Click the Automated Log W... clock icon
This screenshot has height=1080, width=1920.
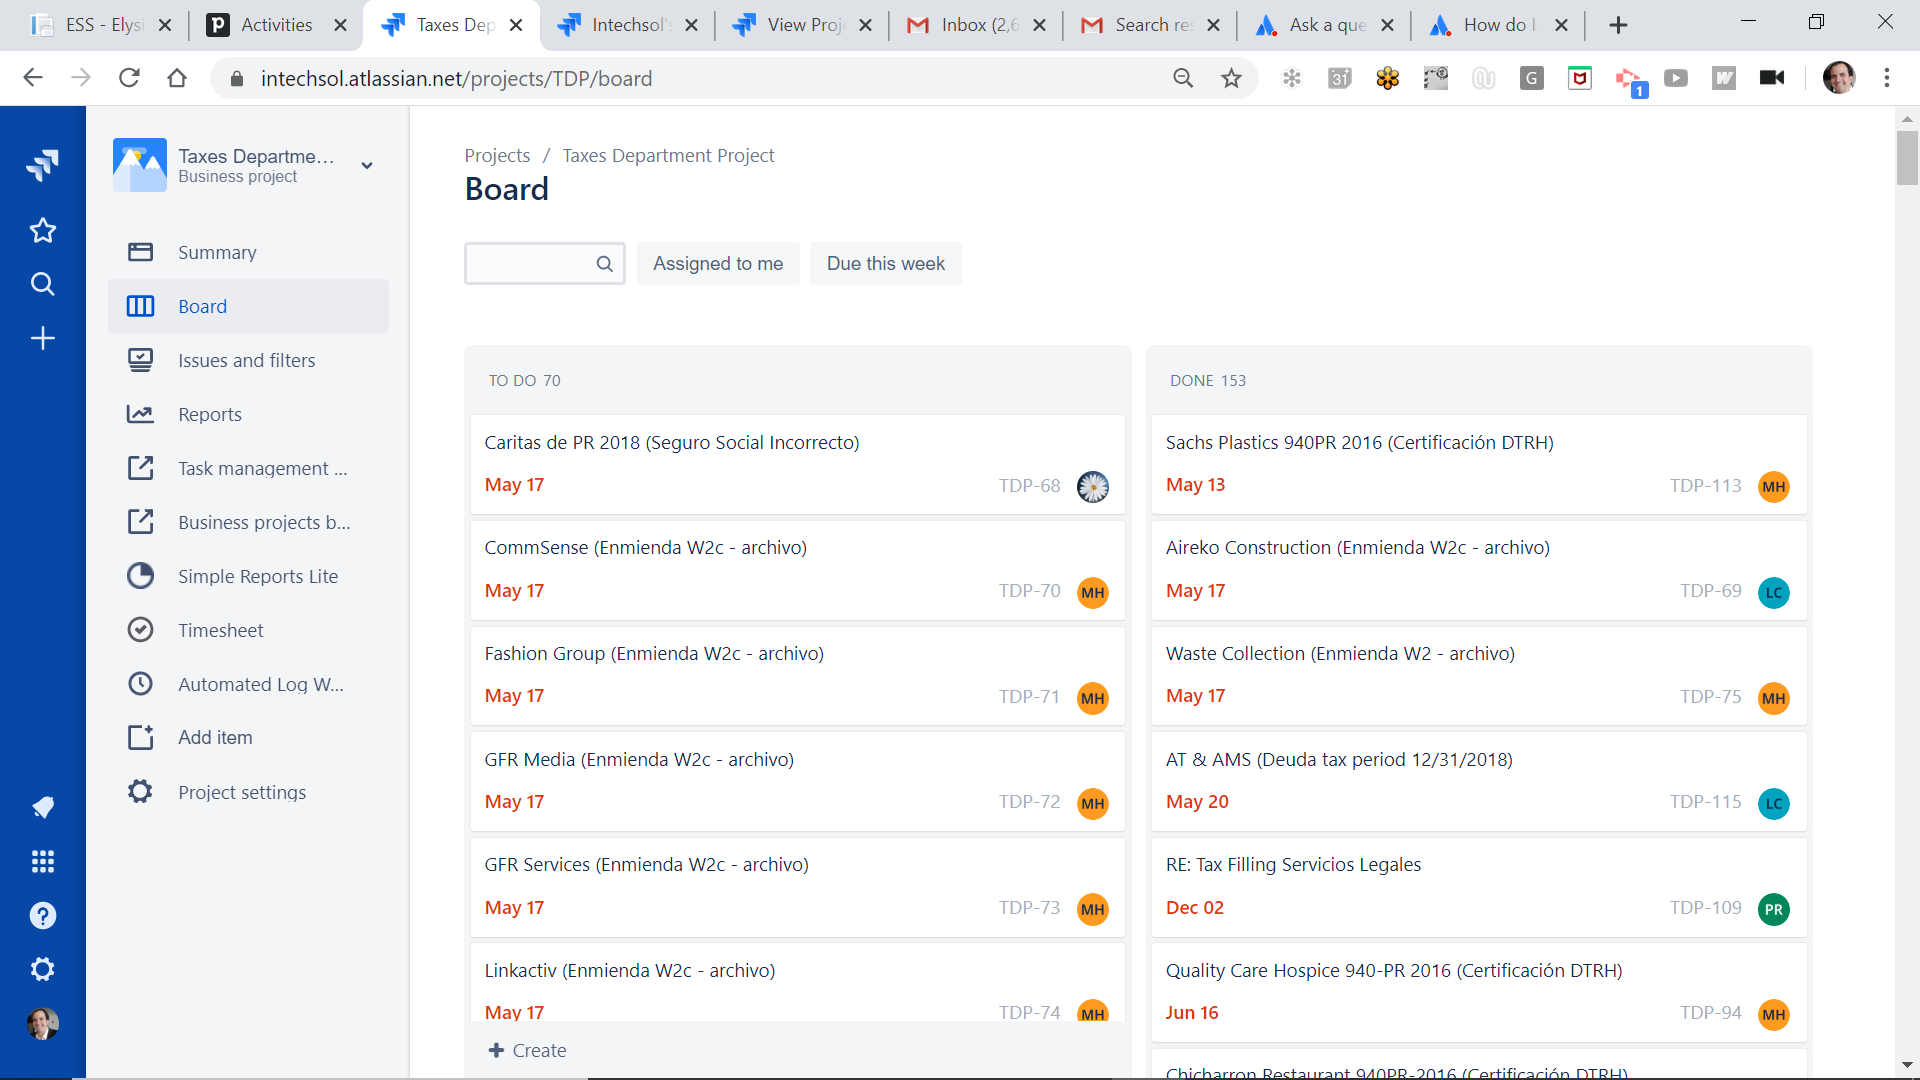coord(140,684)
